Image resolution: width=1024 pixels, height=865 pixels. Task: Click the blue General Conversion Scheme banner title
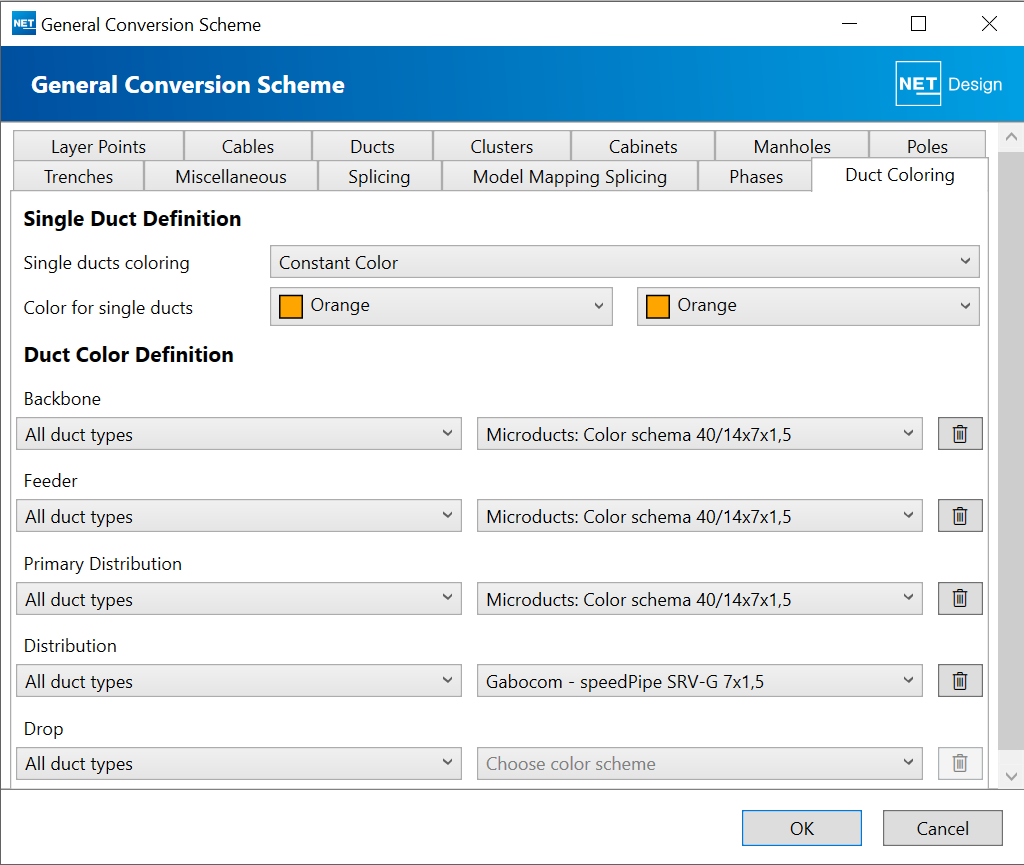click(188, 85)
